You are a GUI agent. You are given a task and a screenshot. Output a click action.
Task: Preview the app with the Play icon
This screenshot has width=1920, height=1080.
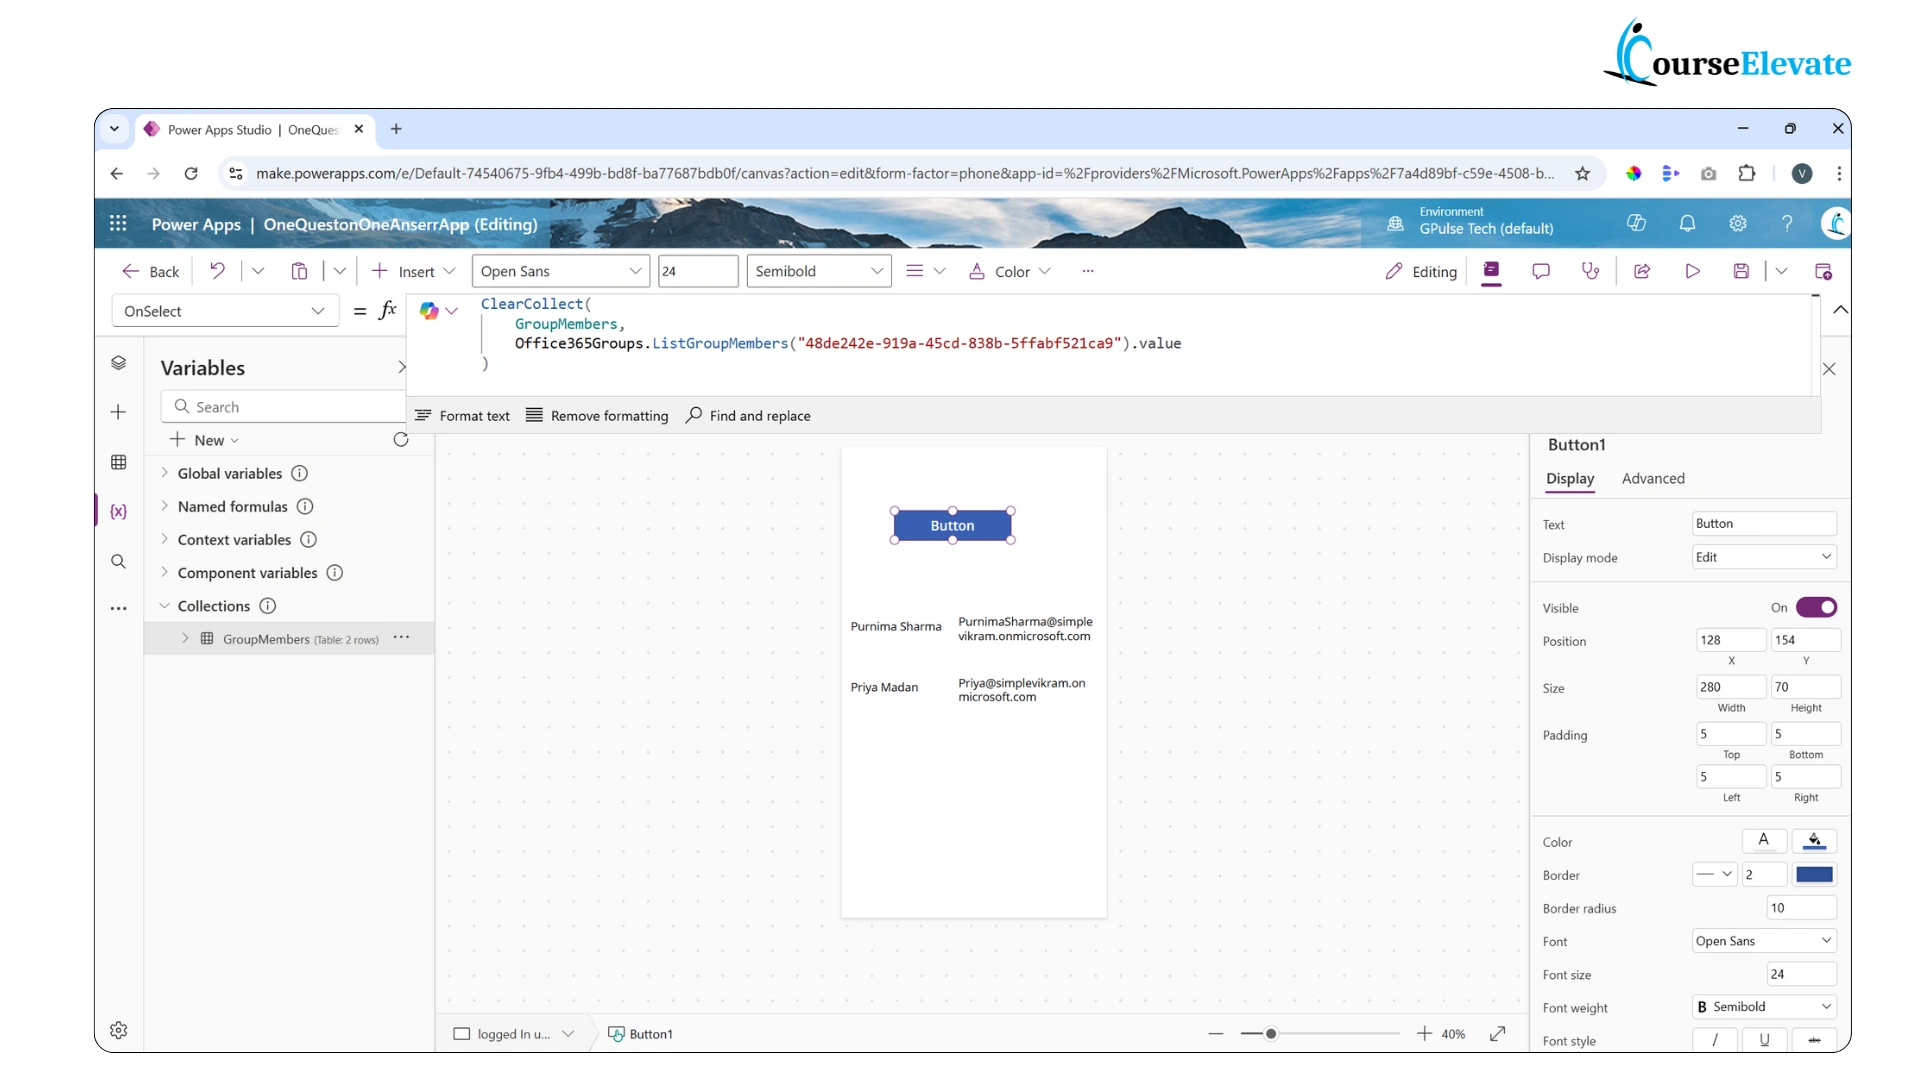(1693, 271)
